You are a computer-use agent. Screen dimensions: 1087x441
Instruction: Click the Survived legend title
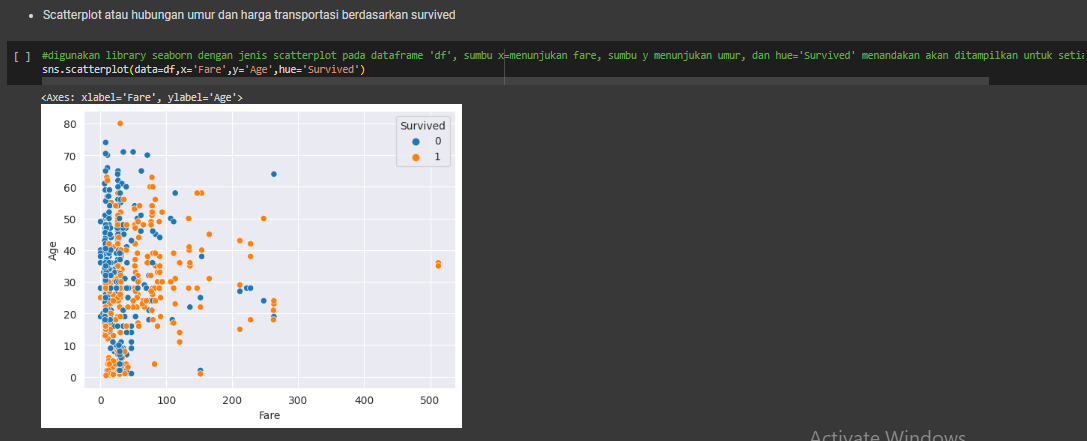422,126
